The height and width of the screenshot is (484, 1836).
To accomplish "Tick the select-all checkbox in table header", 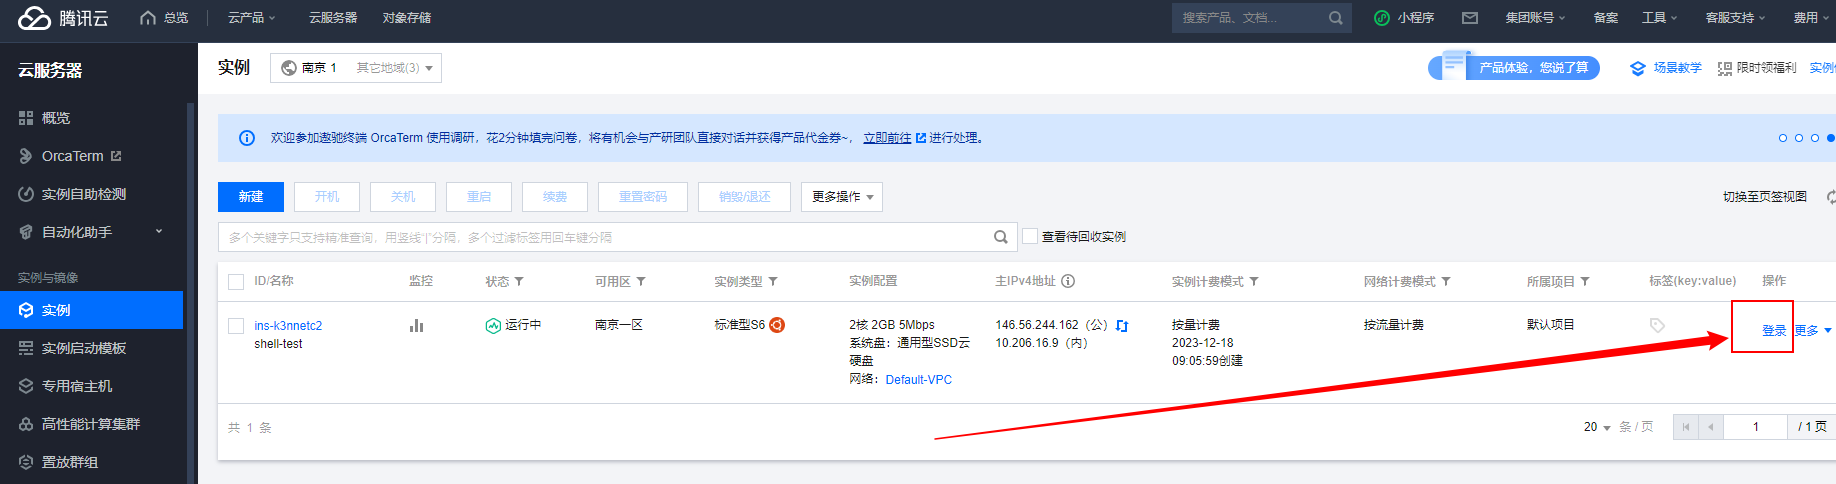I will [236, 282].
